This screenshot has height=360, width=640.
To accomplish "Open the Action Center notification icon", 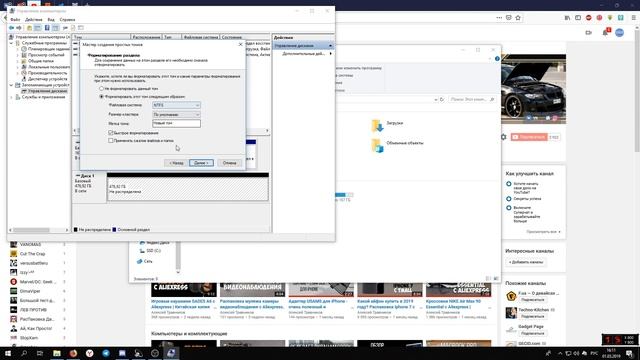I will coord(630,353).
